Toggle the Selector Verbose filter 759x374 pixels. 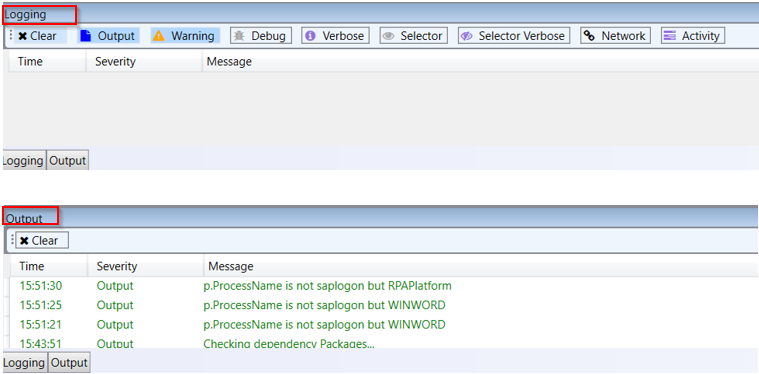(514, 36)
